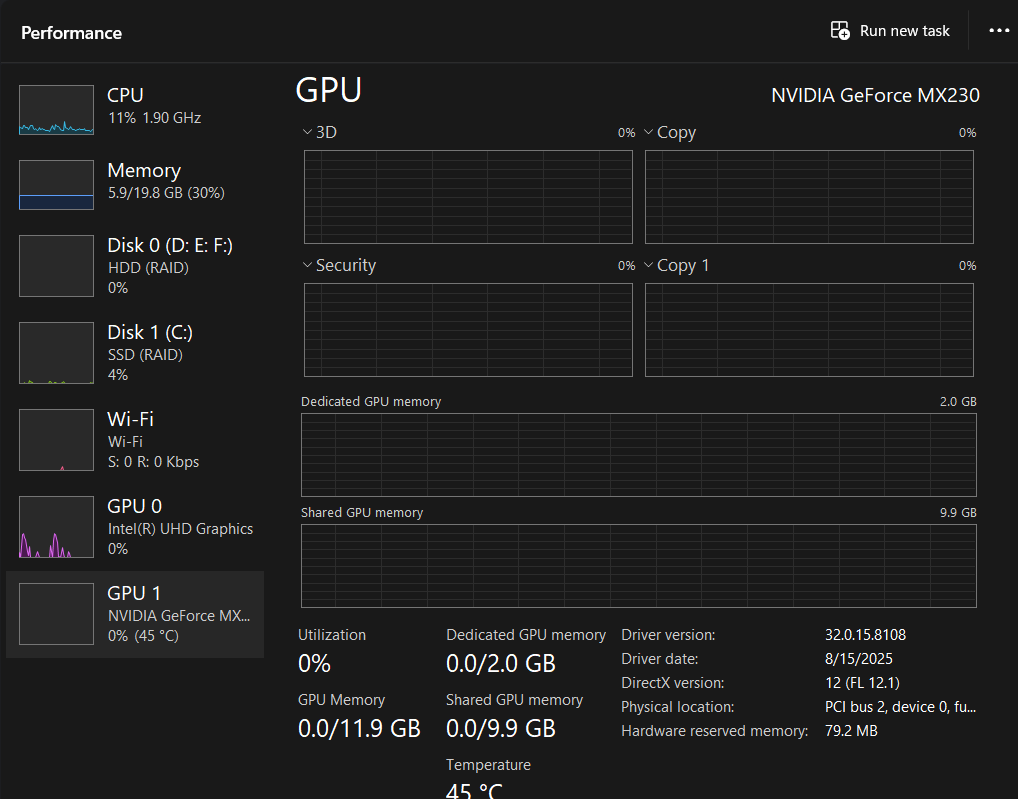The width and height of the screenshot is (1018, 799).
Task: Select the Memory usage thumbnail graph
Action: (x=56, y=185)
